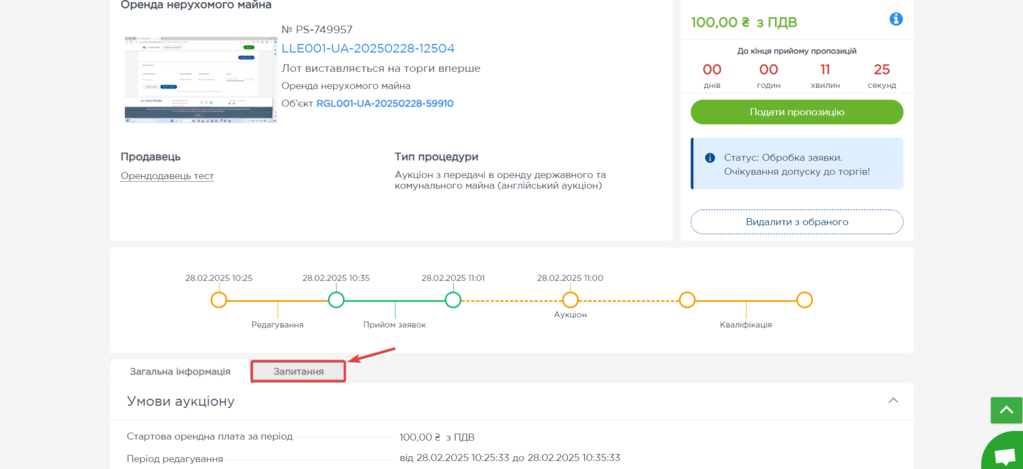Click the last circle marker on the timeline
The height and width of the screenshot is (469, 1023).
[x=804, y=300]
